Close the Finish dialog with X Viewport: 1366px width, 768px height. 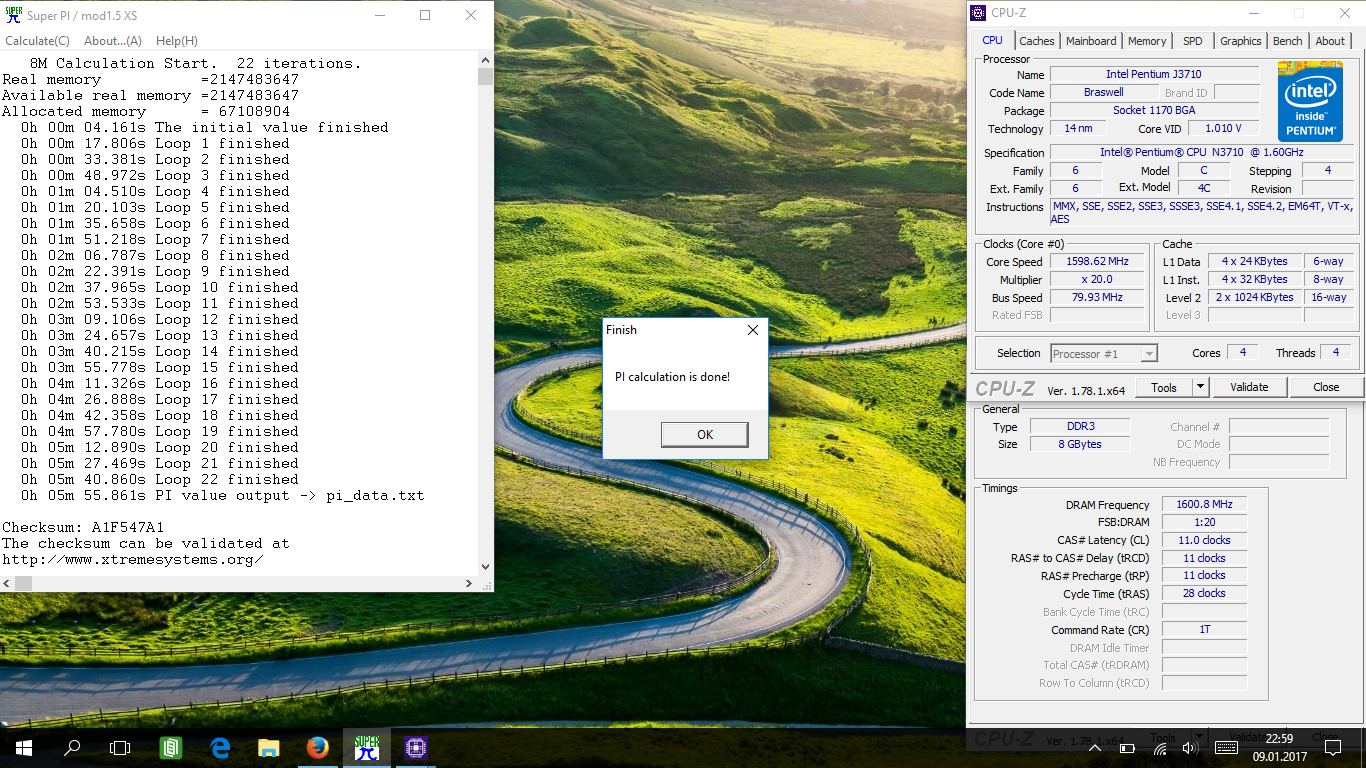(753, 330)
